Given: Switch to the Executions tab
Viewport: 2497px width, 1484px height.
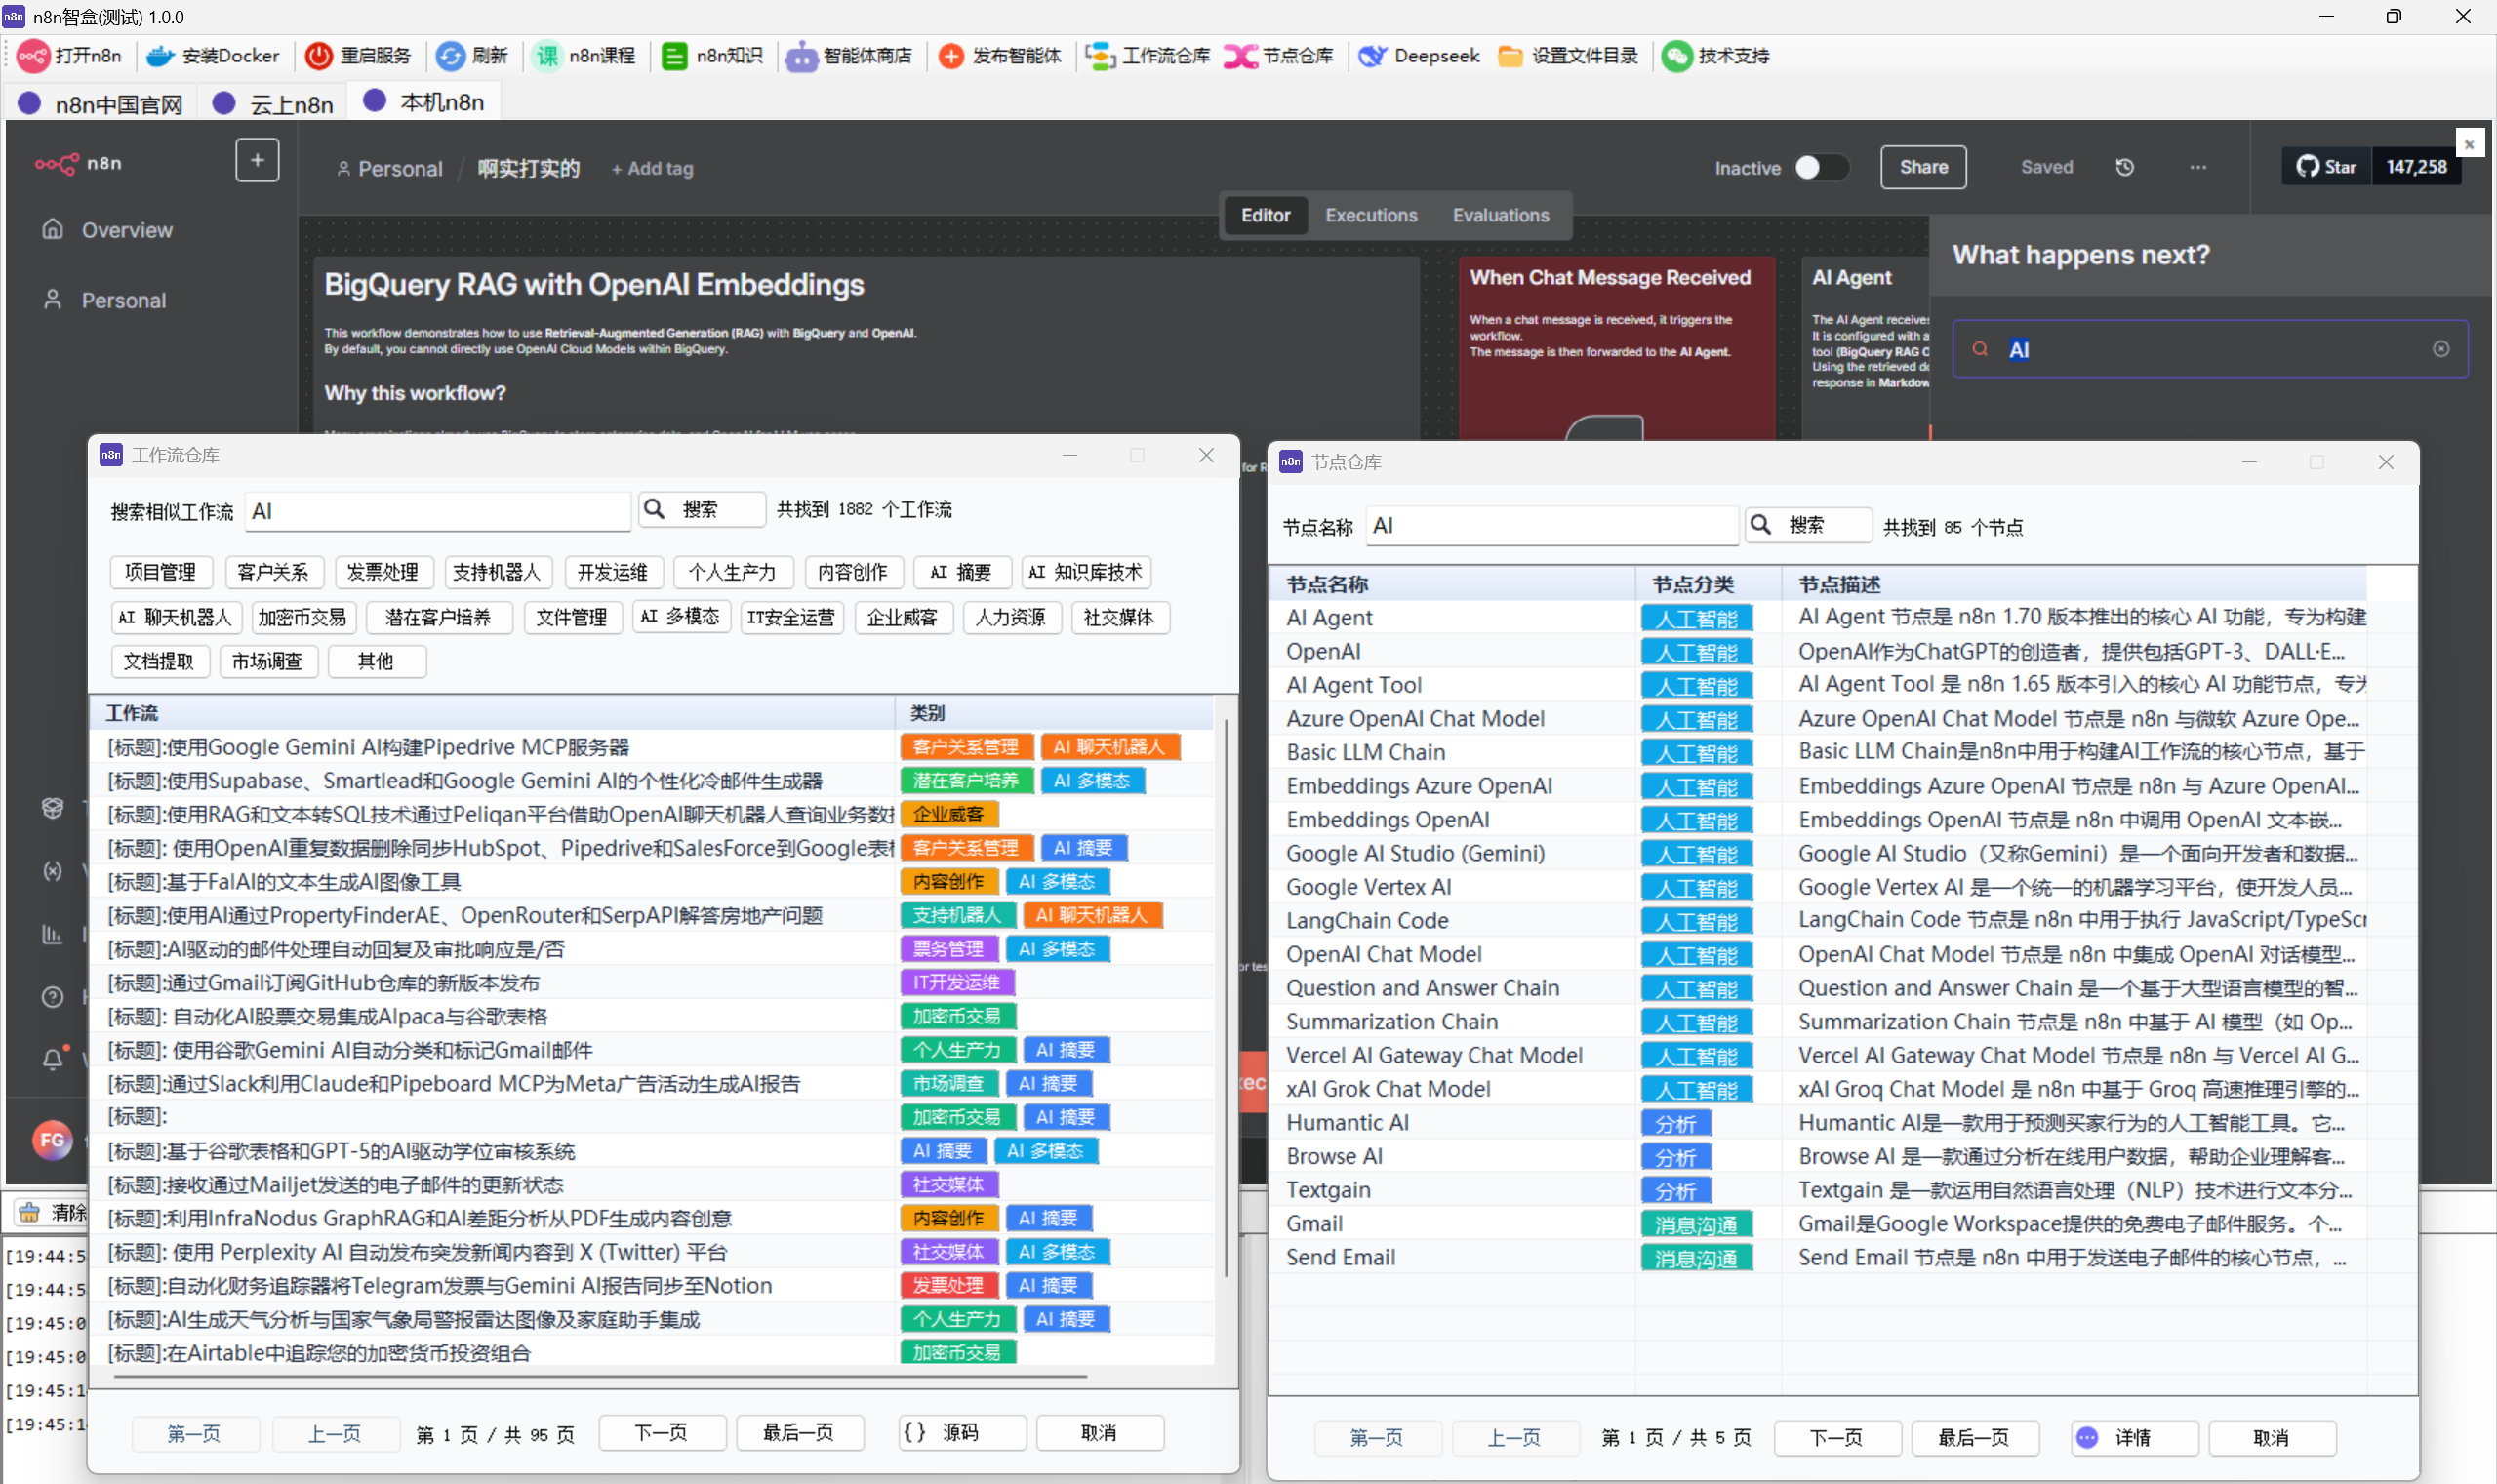Looking at the screenshot, I should (x=1371, y=215).
